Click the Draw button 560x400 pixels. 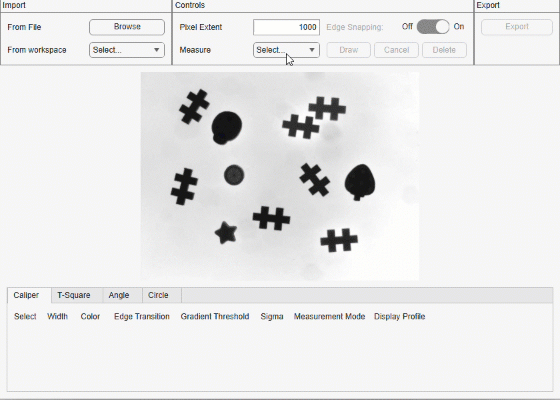click(349, 50)
